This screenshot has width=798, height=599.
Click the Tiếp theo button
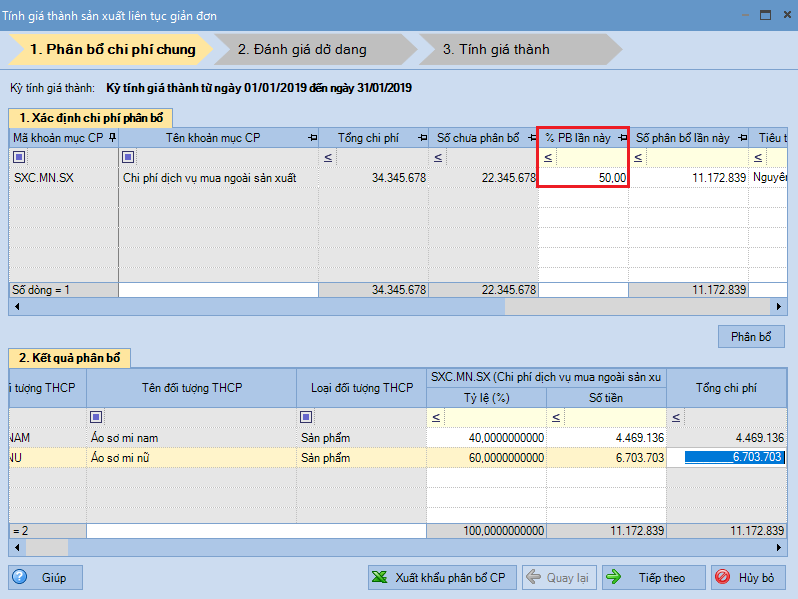click(x=648, y=577)
